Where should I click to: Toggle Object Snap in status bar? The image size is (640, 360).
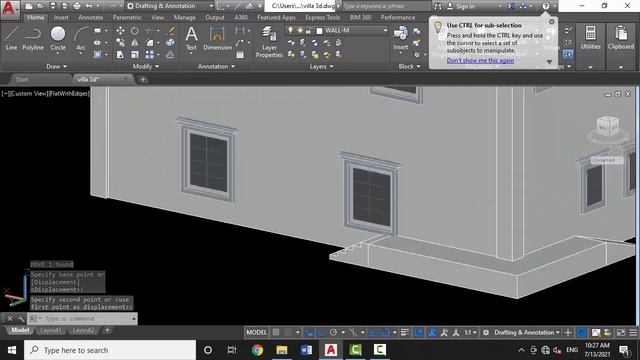[x=385, y=333]
